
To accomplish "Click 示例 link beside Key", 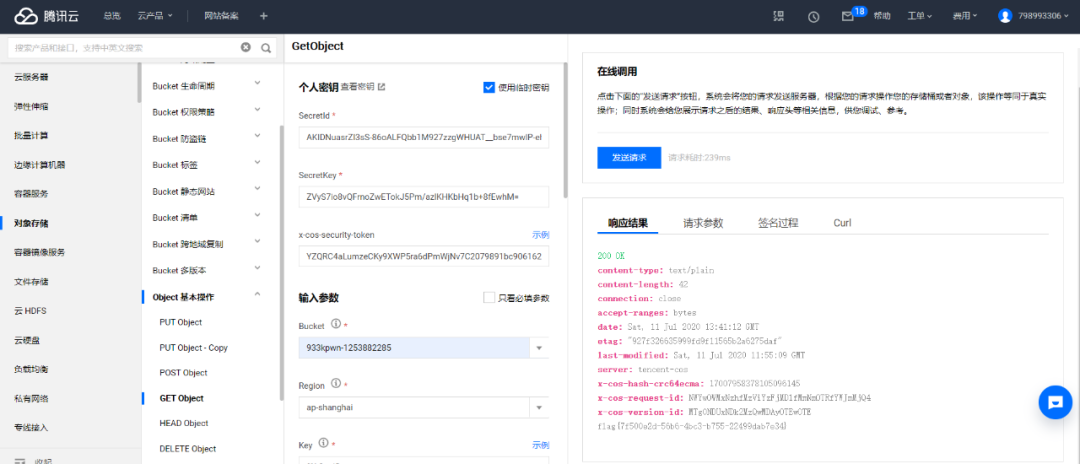I will tap(541, 445).
